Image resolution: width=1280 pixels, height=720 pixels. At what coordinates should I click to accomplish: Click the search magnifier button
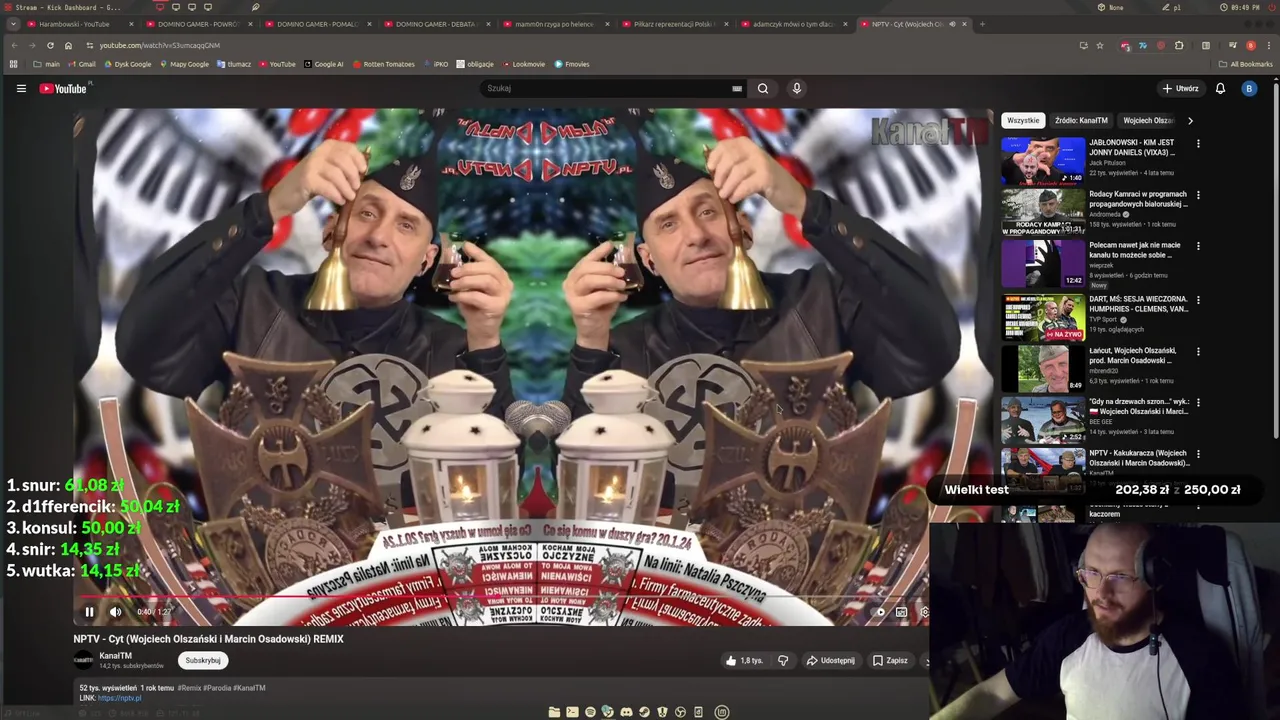point(763,88)
